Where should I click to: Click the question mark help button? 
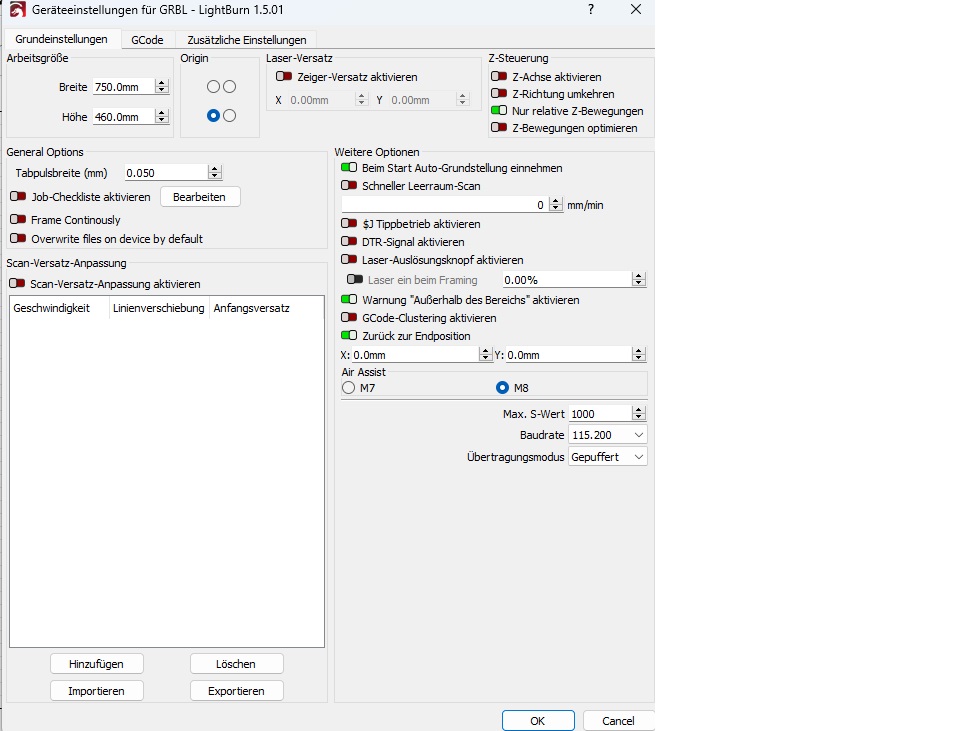(591, 9)
